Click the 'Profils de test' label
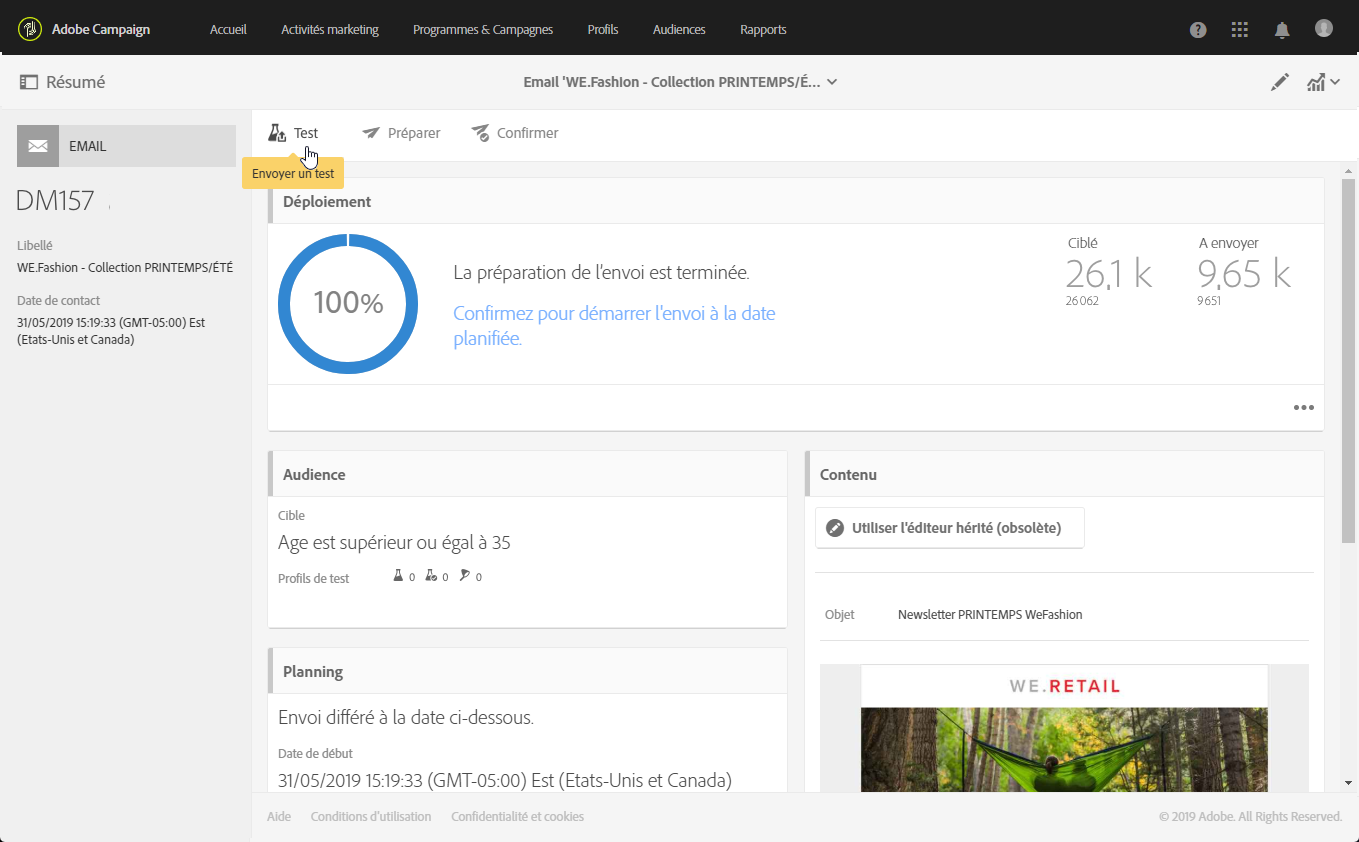 (314, 578)
